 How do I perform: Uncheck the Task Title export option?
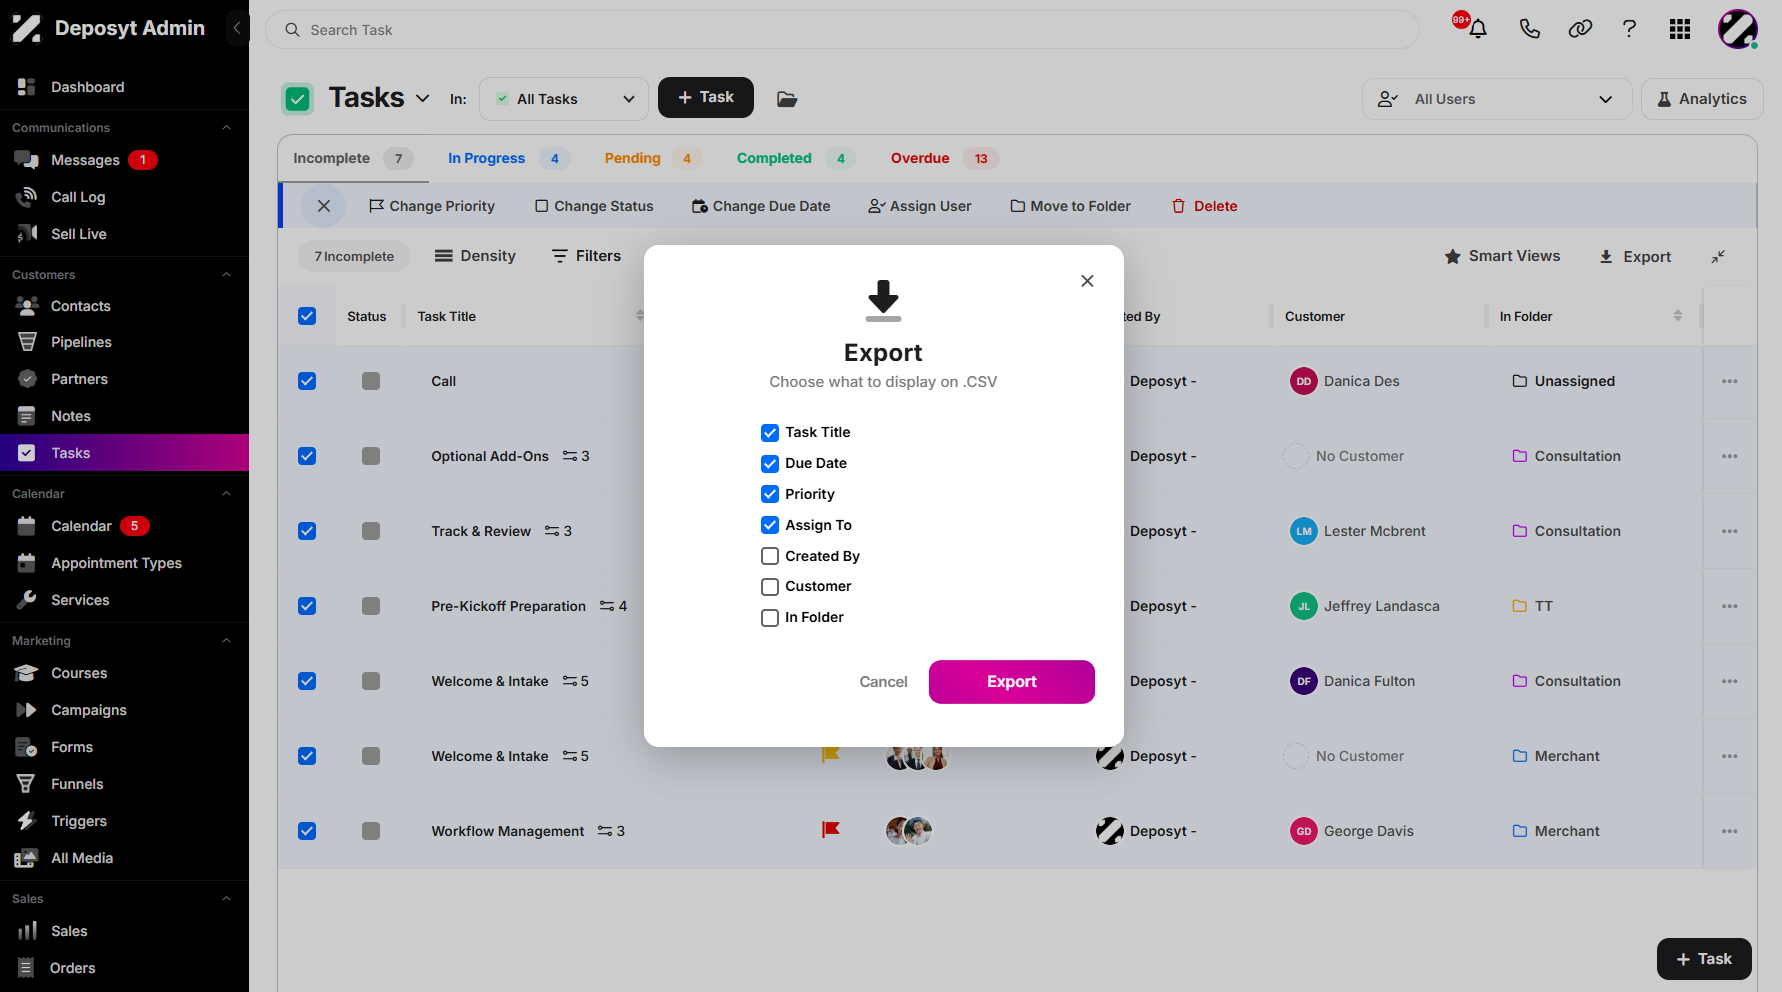click(770, 432)
